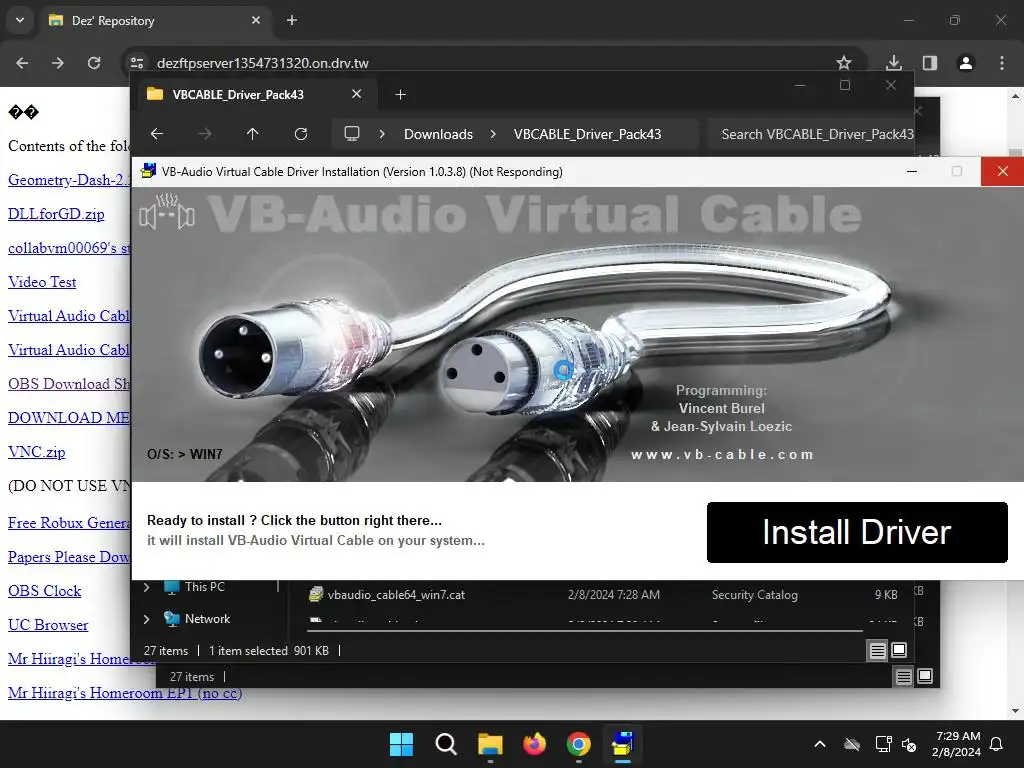Open Mr Hiiragi's Homeroom EP1 (no cc) link
The width and height of the screenshot is (1024, 768).
pyautogui.click(x=125, y=693)
